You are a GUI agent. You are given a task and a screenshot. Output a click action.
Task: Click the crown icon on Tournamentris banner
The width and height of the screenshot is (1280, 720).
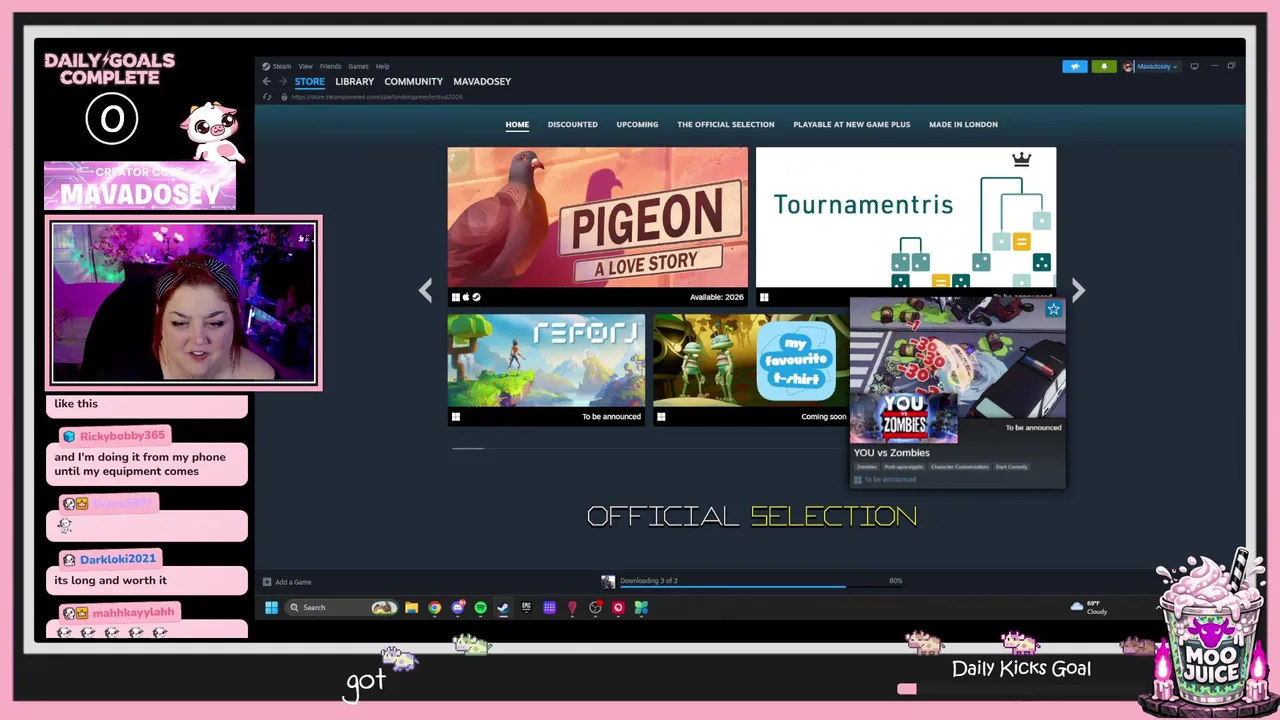click(x=1021, y=159)
